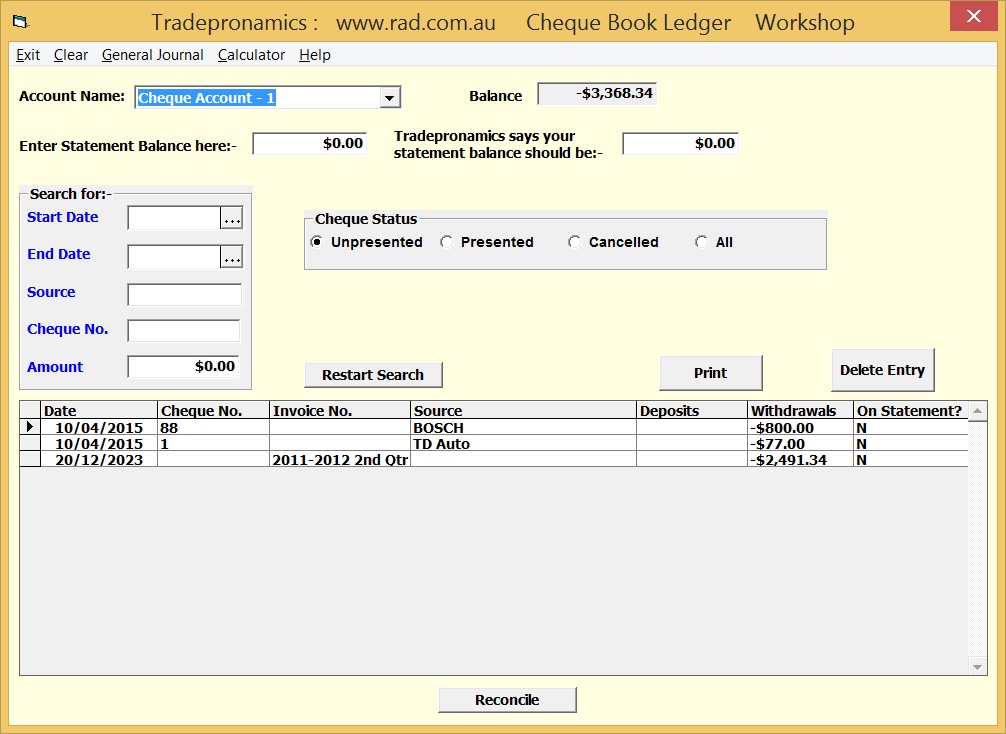The height and width of the screenshot is (734, 1006).
Task: Click the Withdrawals column header
Action: (801, 411)
